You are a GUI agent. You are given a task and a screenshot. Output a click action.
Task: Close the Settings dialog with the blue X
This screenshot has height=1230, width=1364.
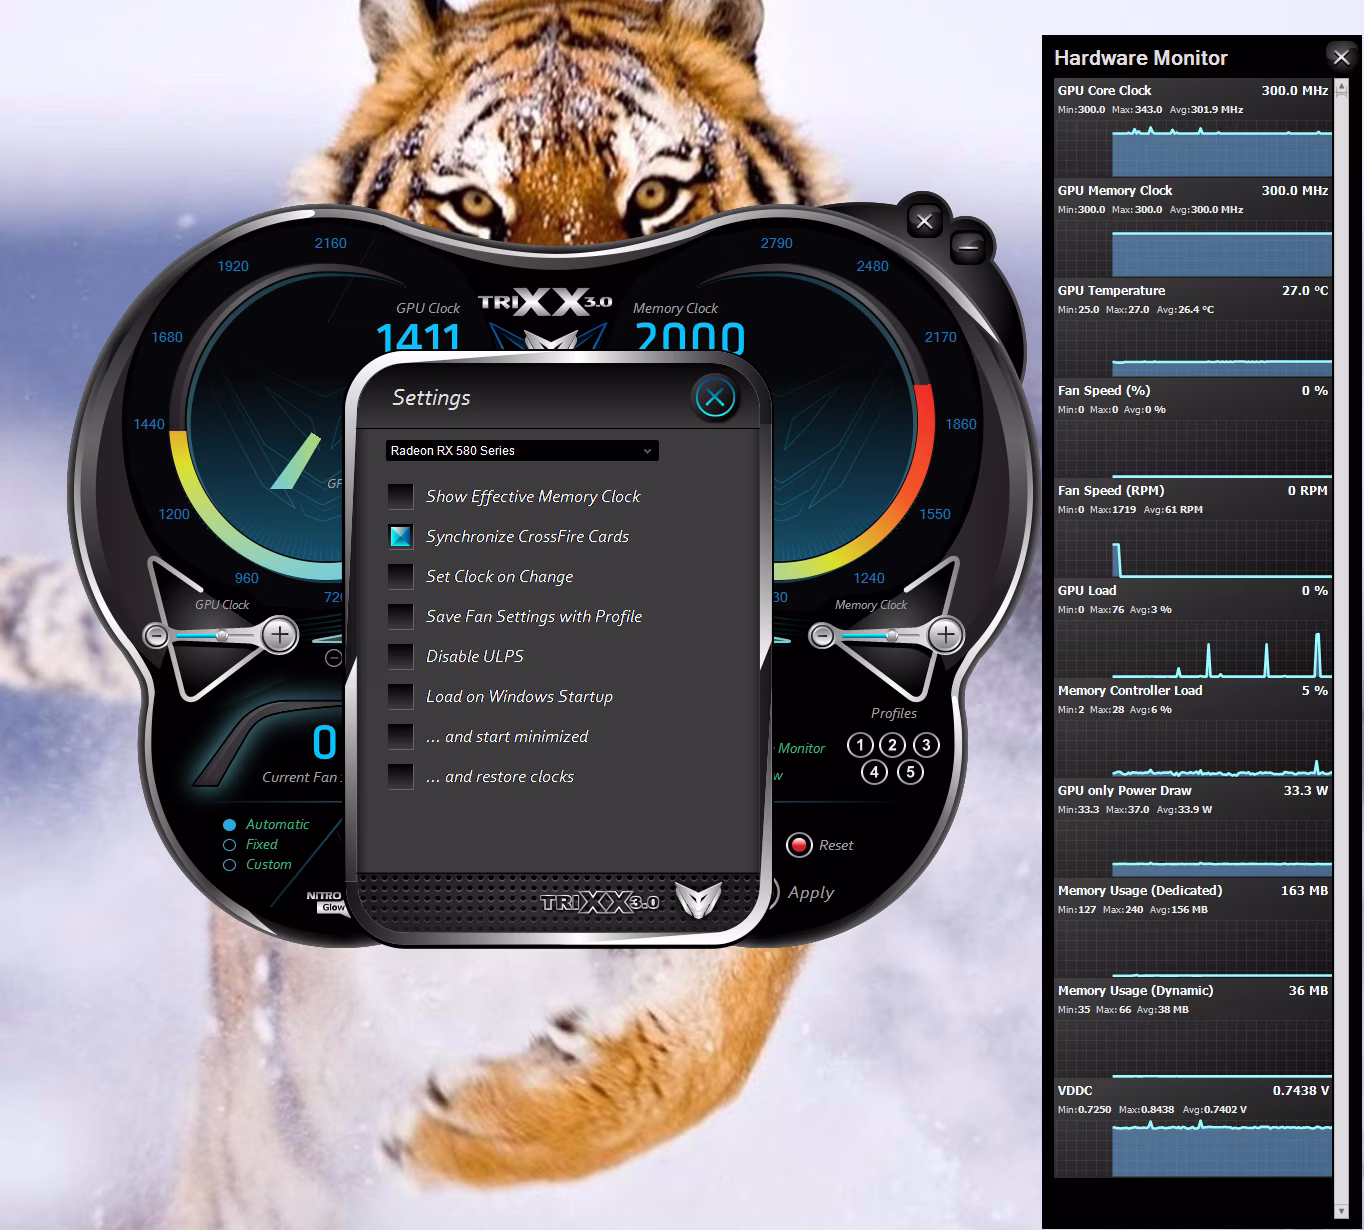[714, 398]
